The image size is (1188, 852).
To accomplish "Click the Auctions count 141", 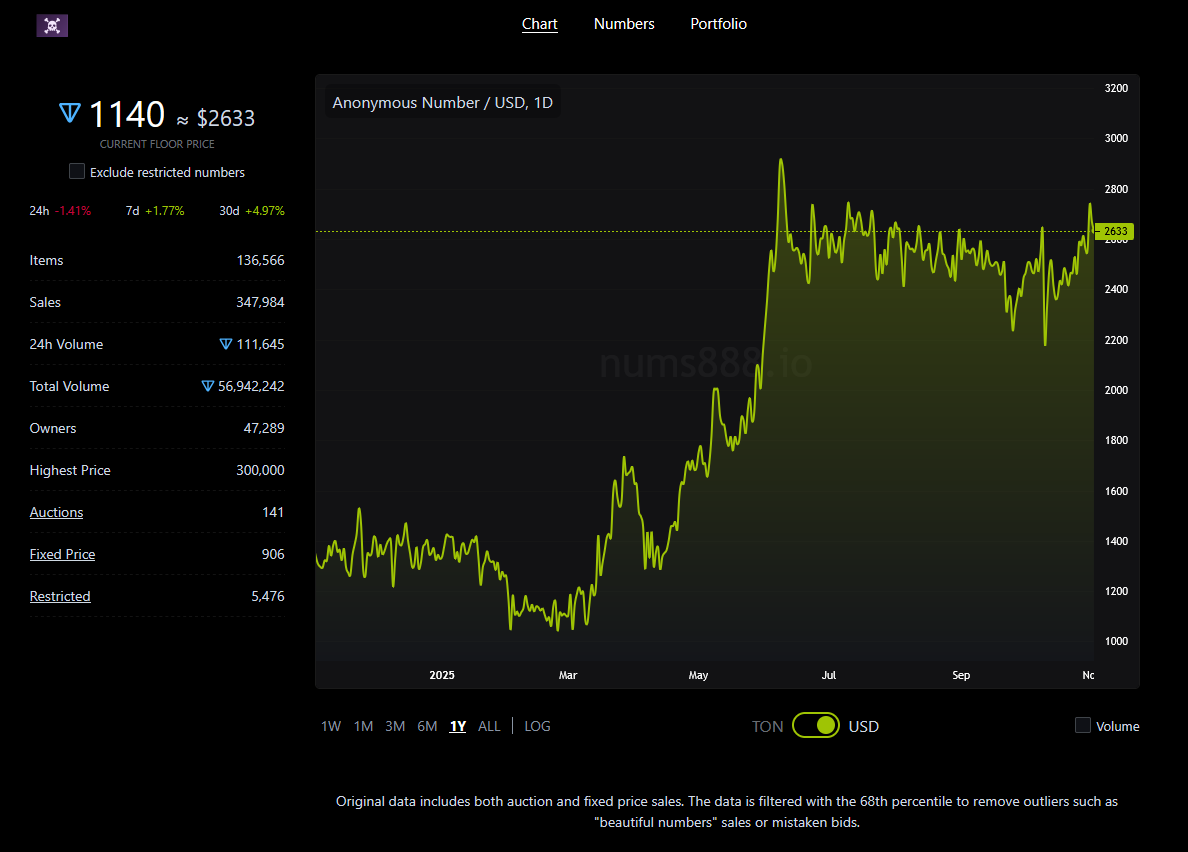I will pos(273,513).
